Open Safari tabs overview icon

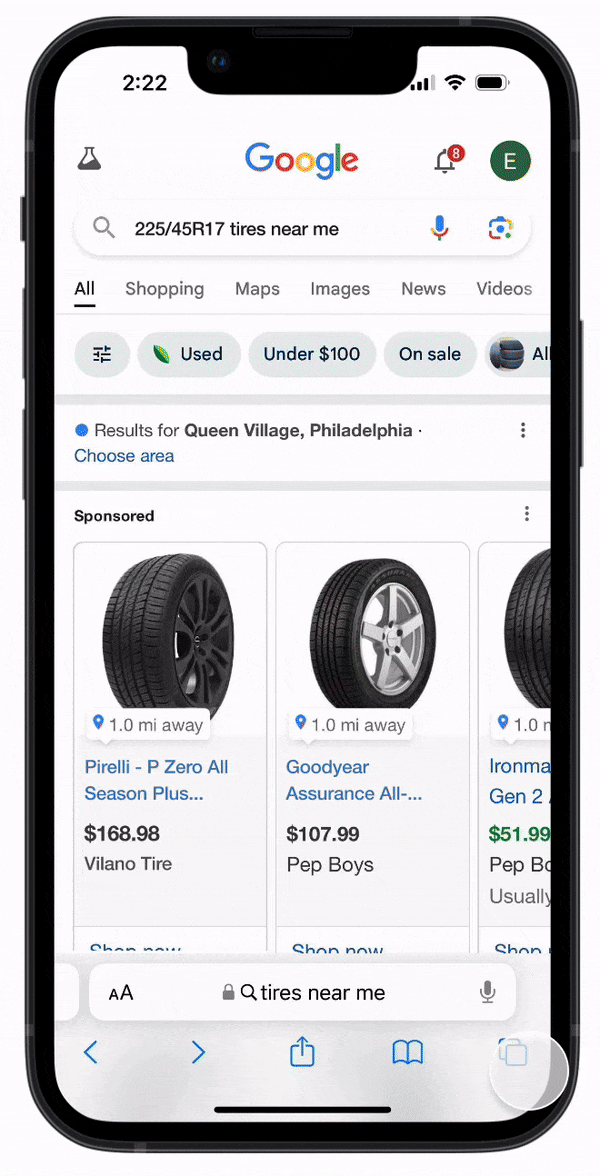[513, 1053]
